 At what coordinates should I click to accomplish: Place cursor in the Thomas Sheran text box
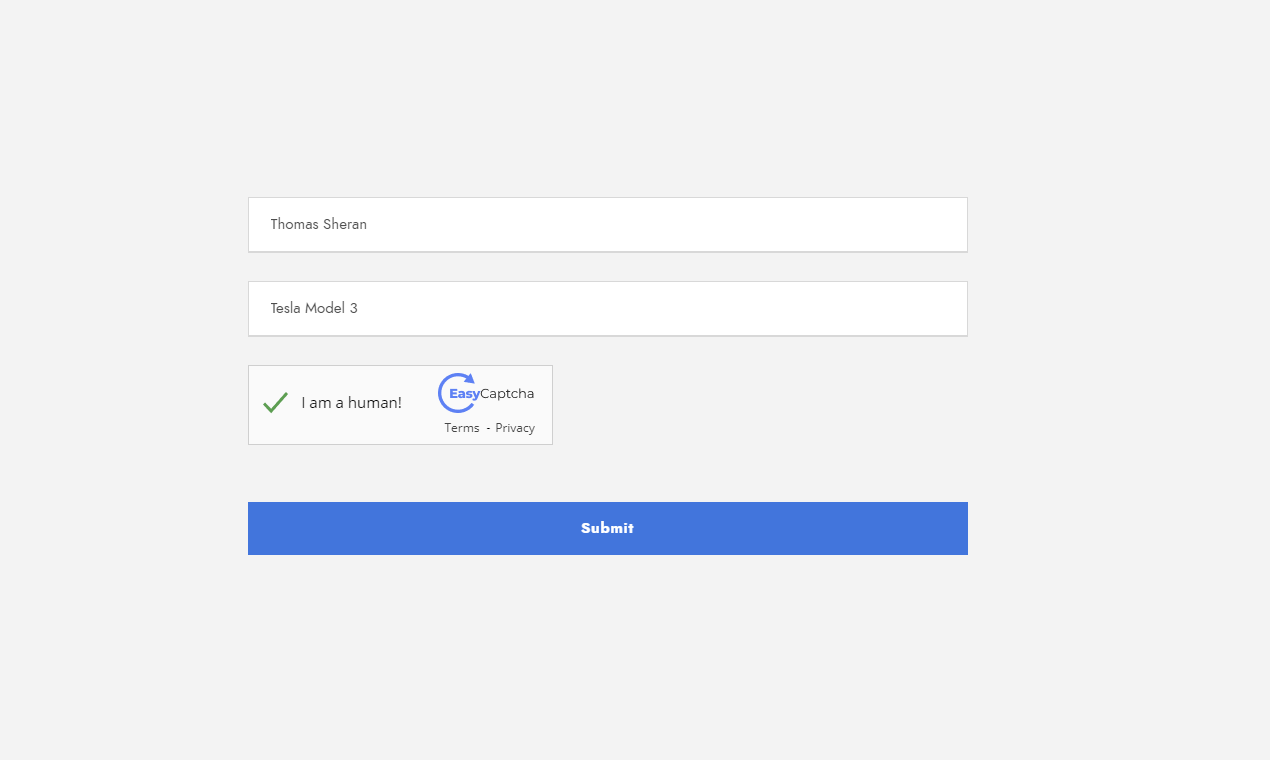pos(607,225)
